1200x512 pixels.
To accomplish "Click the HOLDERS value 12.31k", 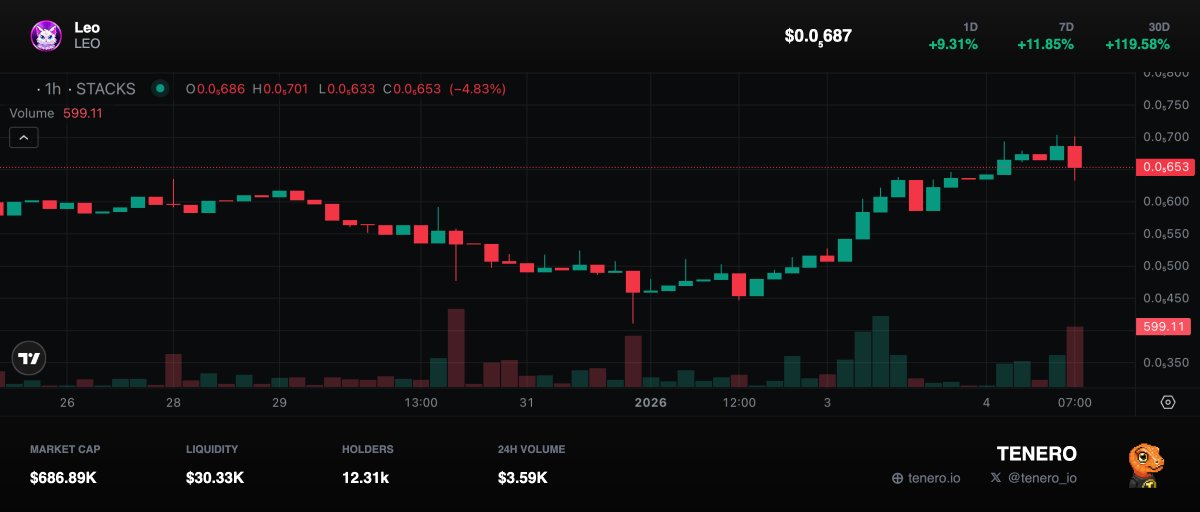I will pyautogui.click(x=365, y=478).
